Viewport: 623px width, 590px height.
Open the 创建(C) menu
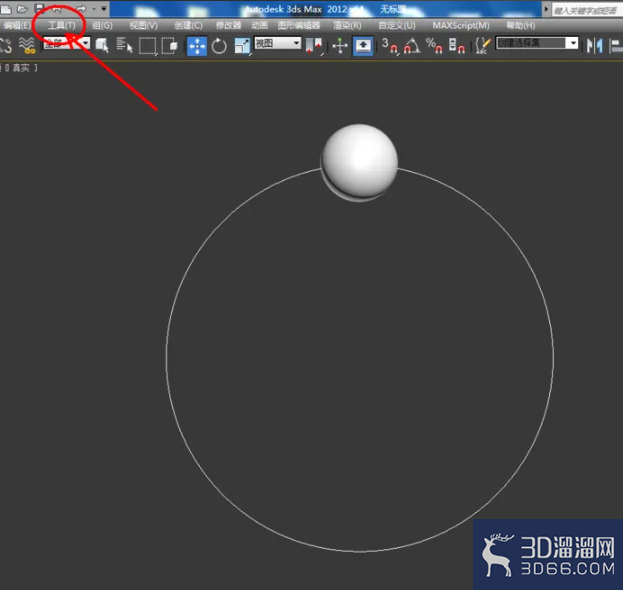coord(188,25)
